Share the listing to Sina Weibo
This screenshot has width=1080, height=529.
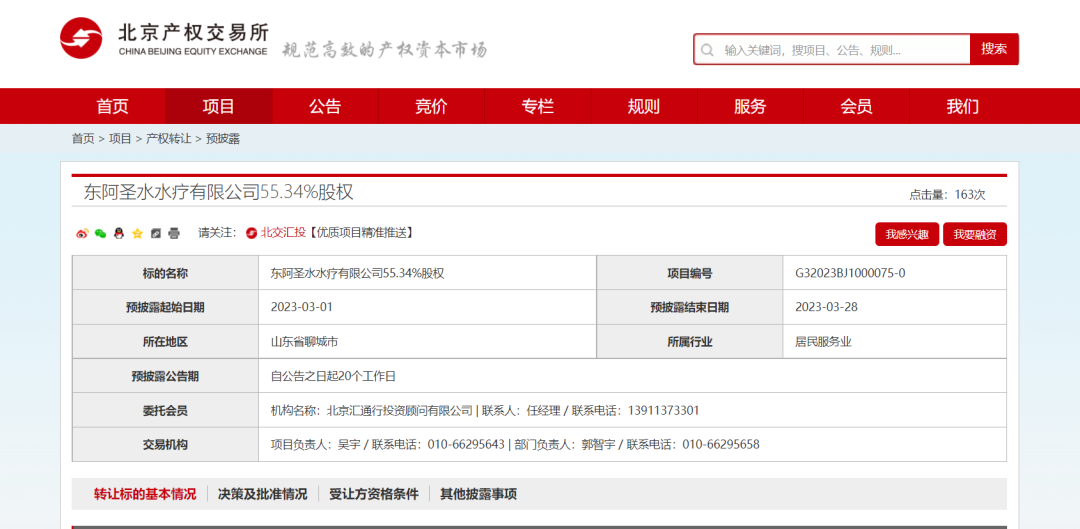coord(82,234)
